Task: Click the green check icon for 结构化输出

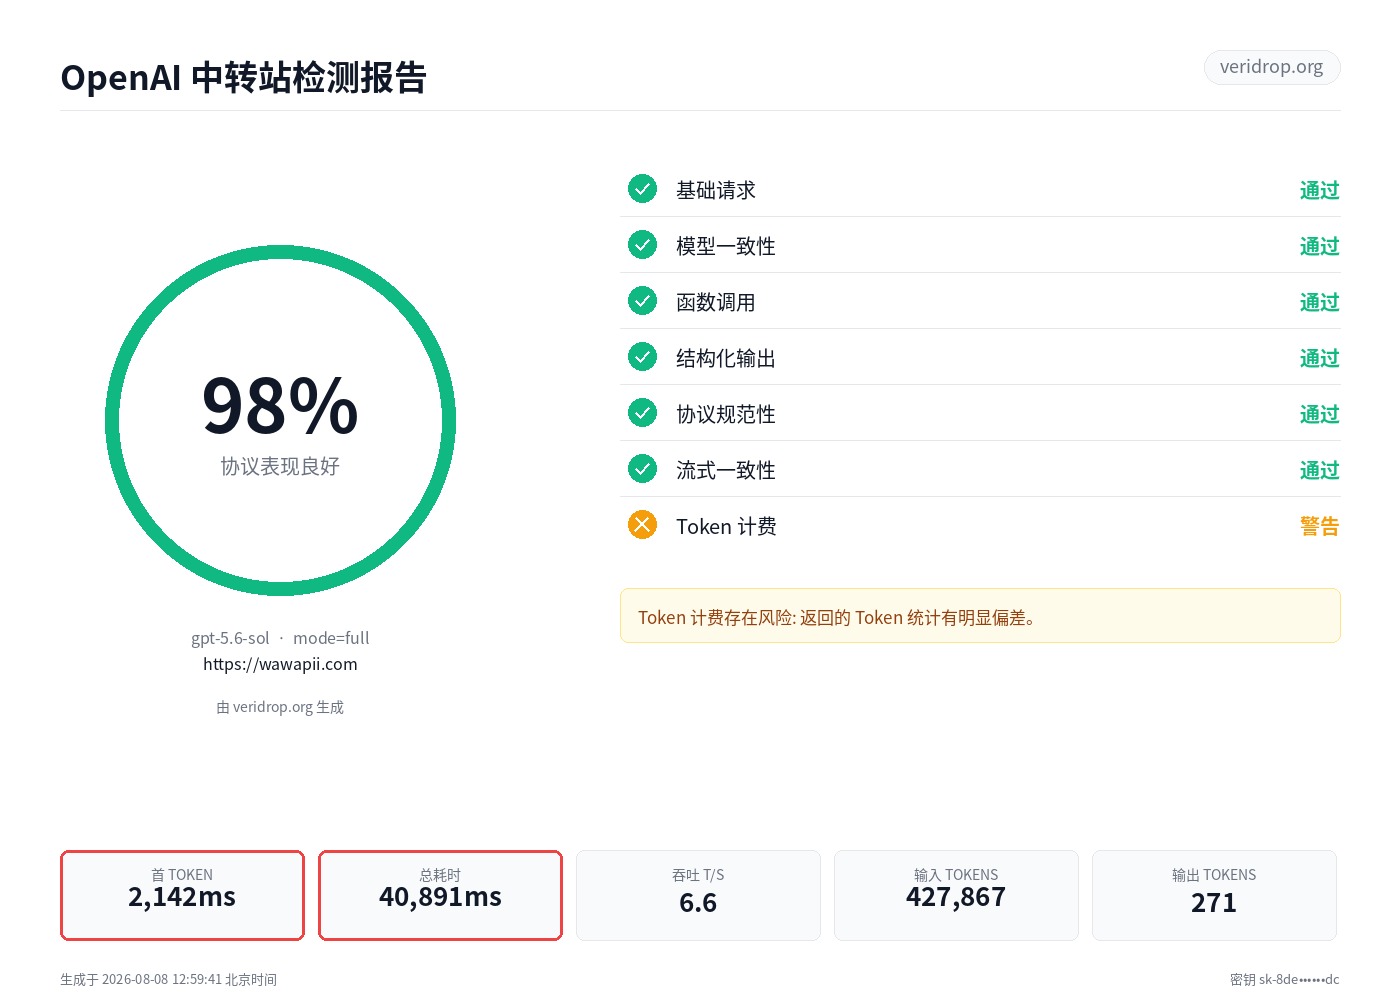Action: 642,357
